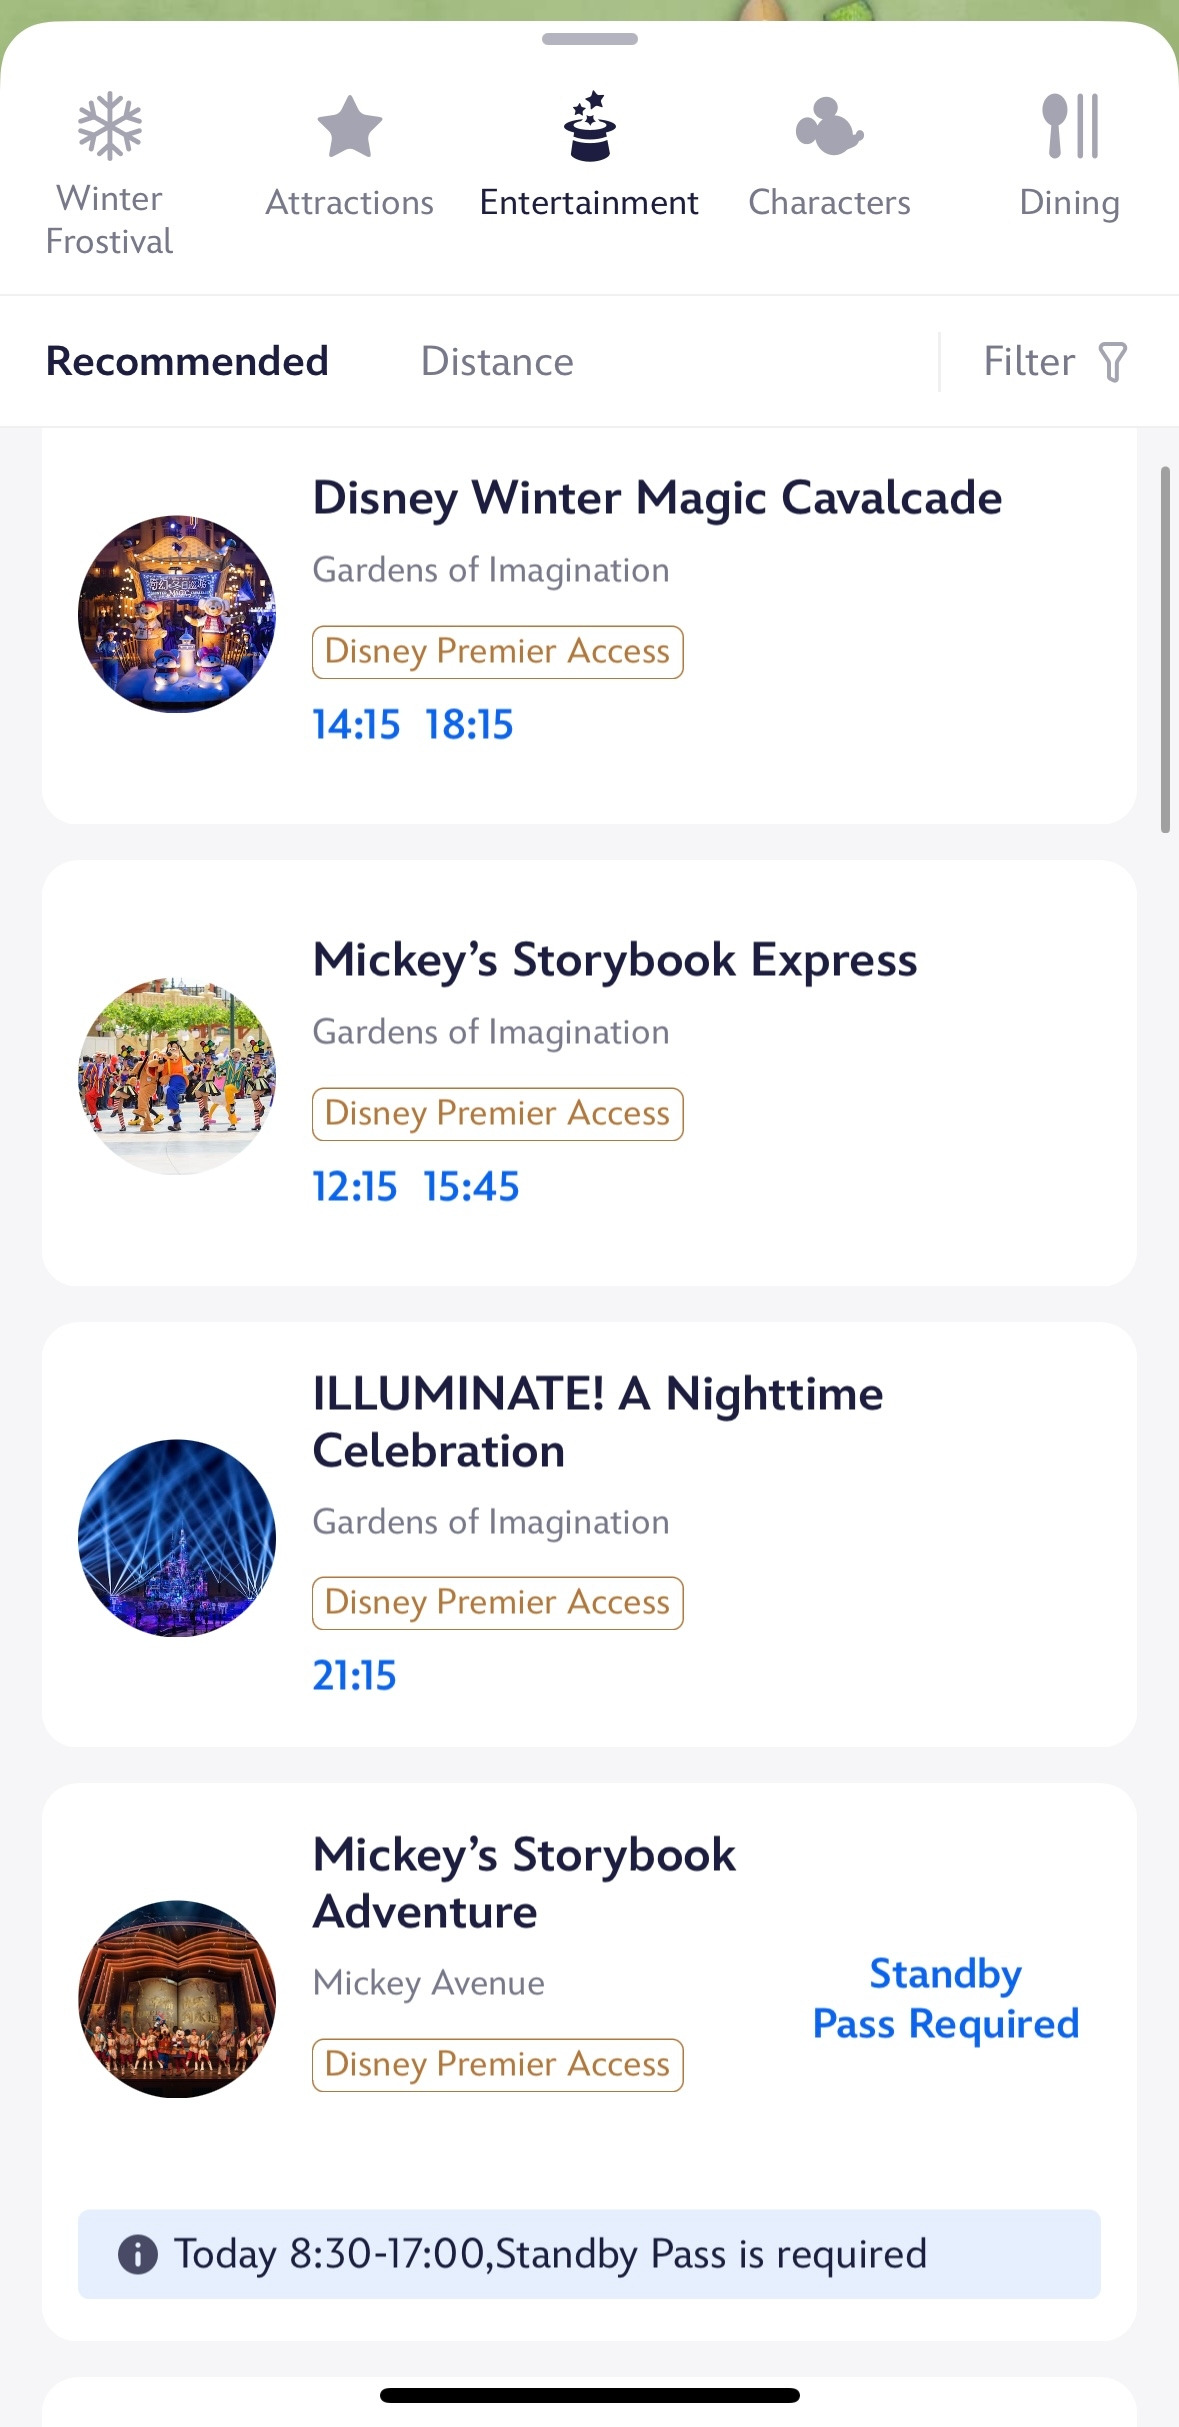Select the Attractions star icon

pos(349,127)
